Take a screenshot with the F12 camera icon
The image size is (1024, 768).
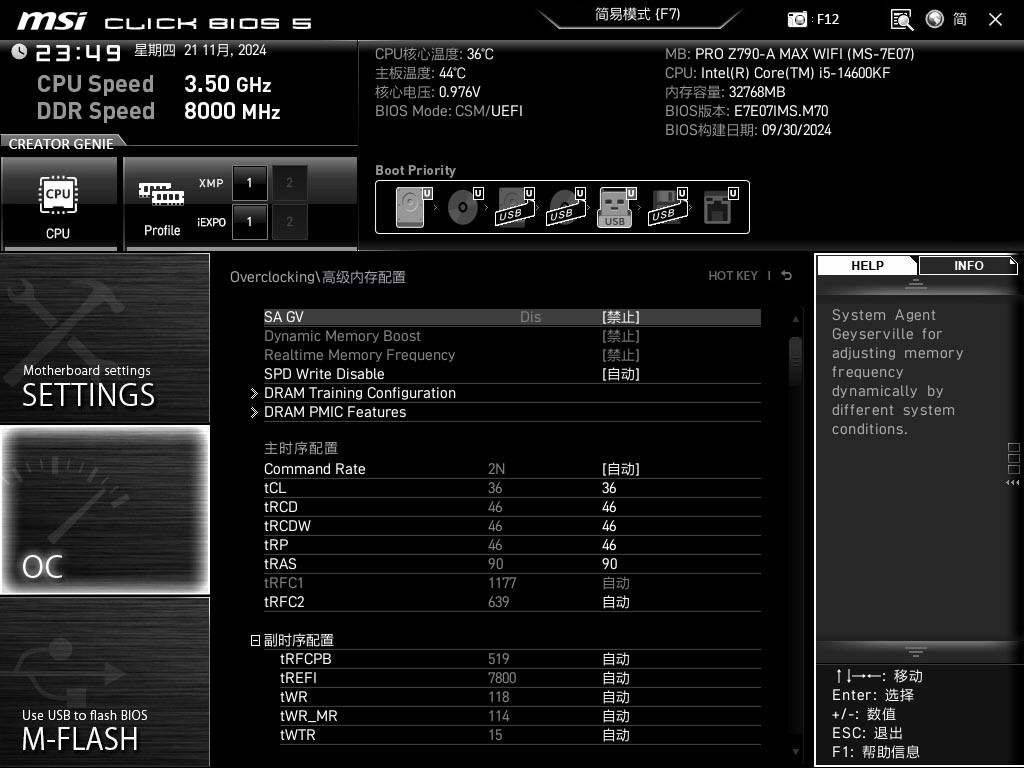pyautogui.click(x=797, y=20)
